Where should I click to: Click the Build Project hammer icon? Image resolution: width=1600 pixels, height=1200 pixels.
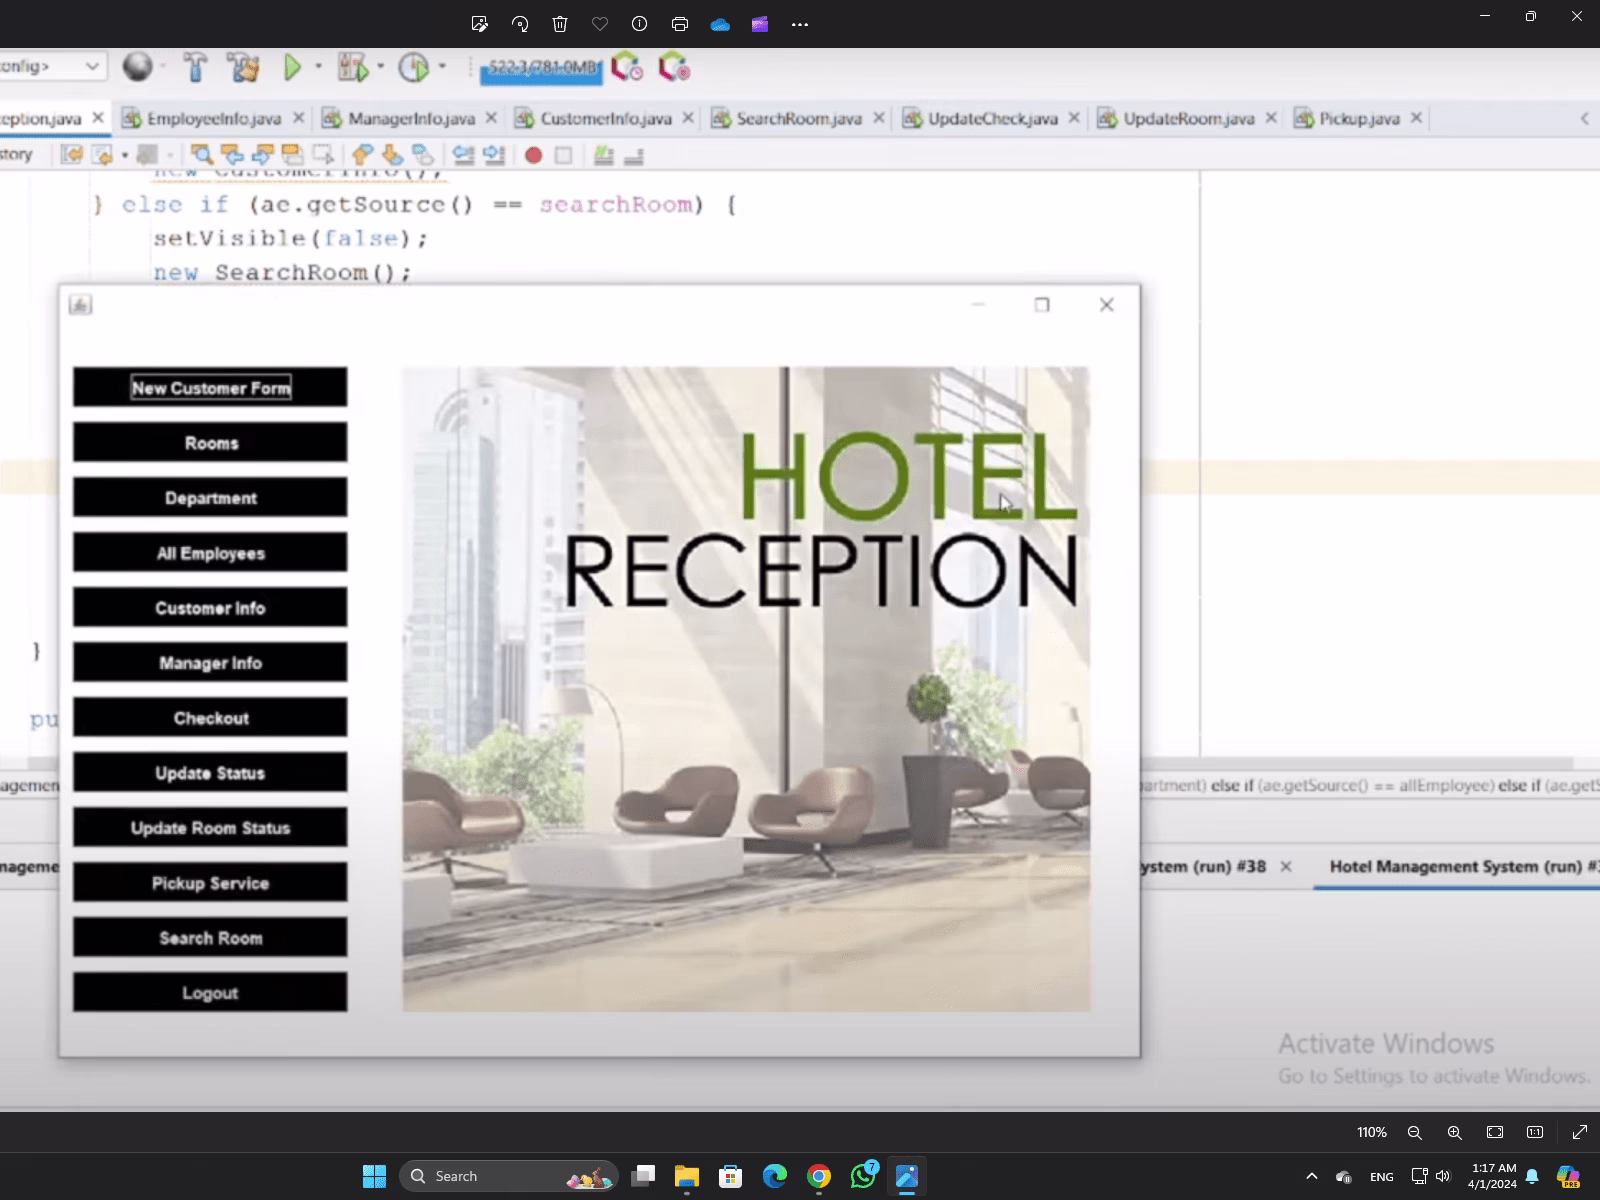point(195,68)
